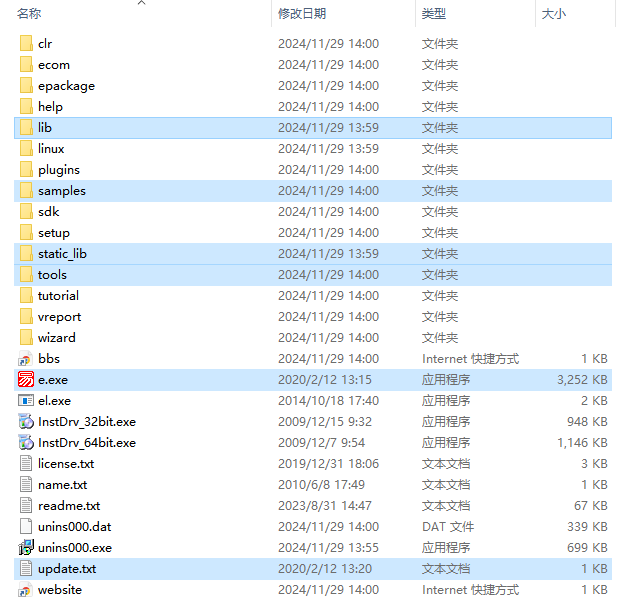This screenshot has width=617, height=604.
Task: Select the unins000.exe uninstaller icon
Action: point(26,548)
